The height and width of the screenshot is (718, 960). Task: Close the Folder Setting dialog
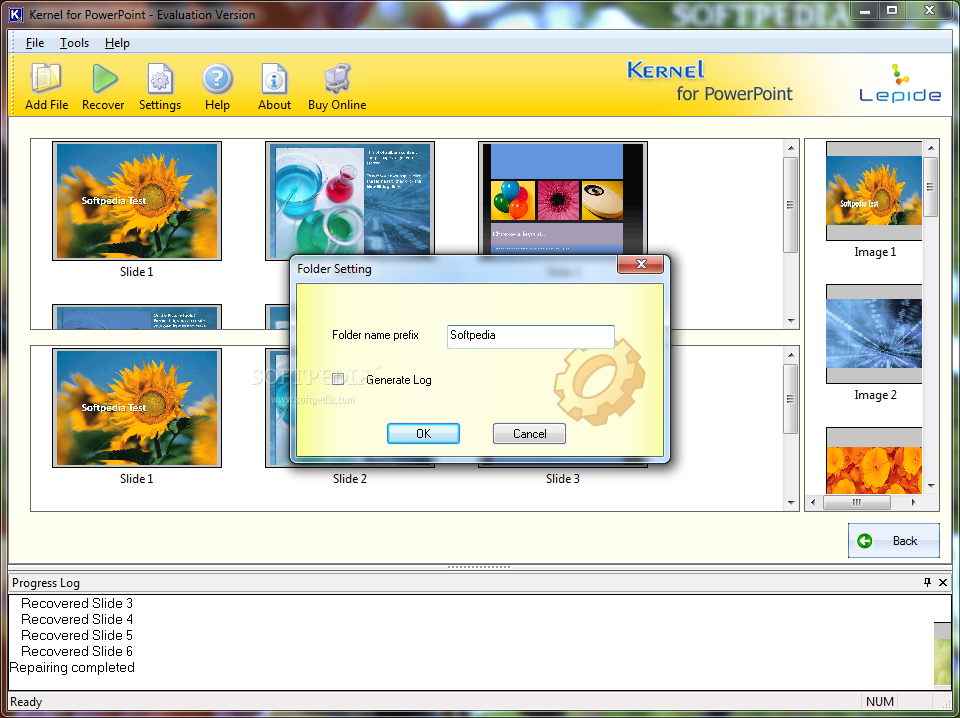click(x=640, y=264)
